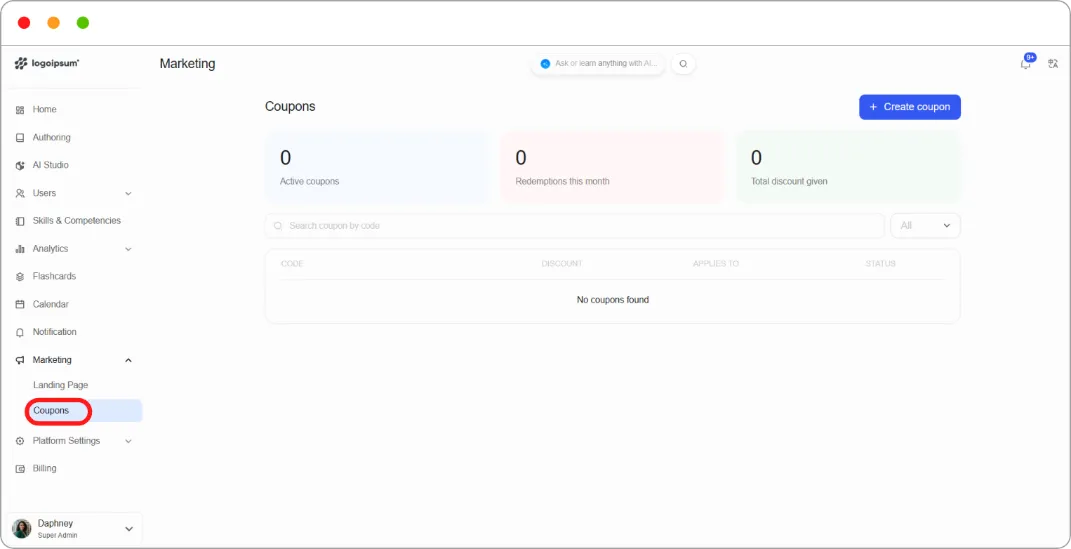The width and height of the screenshot is (1071, 549).
Task: Open the Daphney account menu chevron
Action: tap(128, 529)
